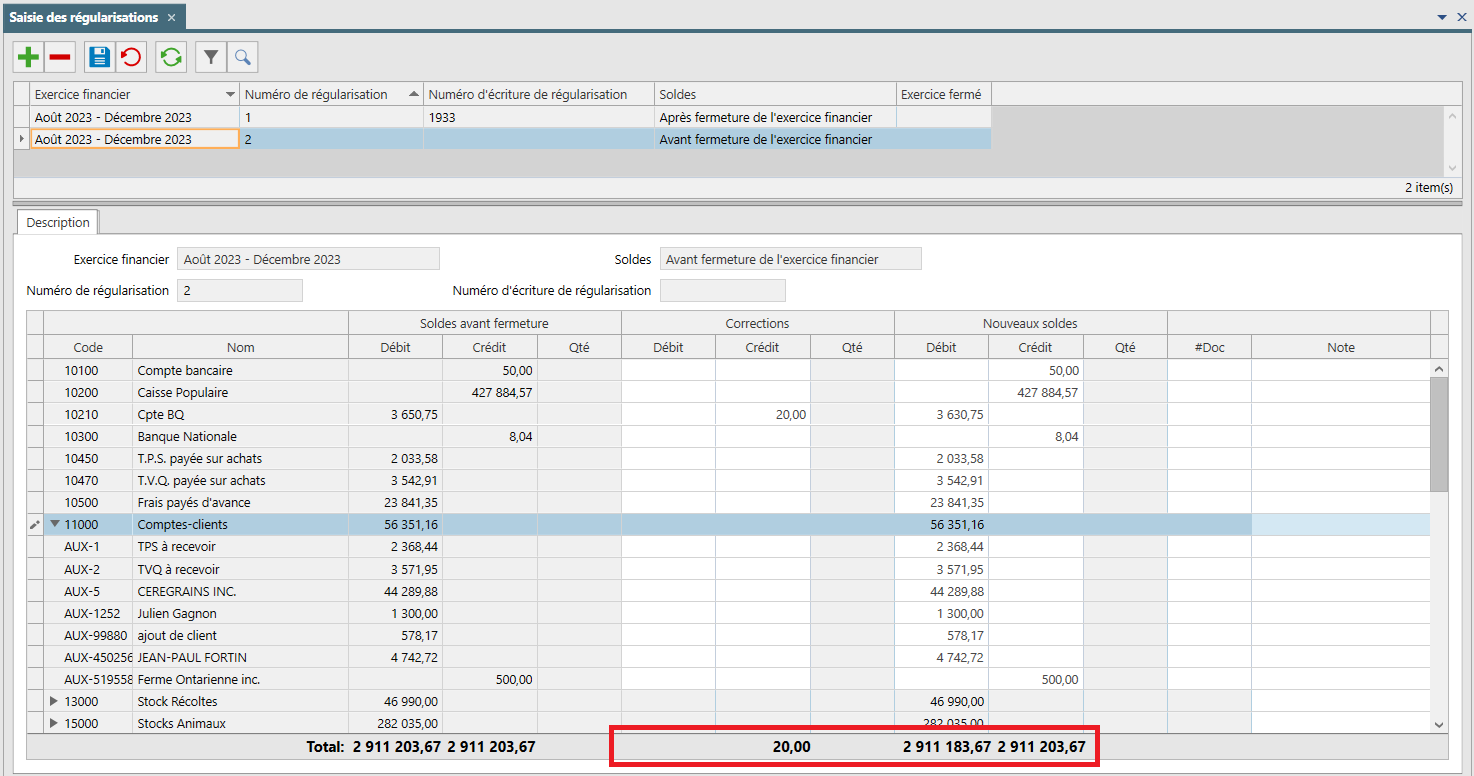The height and width of the screenshot is (776, 1474).
Task: Switch to the Description tab
Action: click(58, 223)
